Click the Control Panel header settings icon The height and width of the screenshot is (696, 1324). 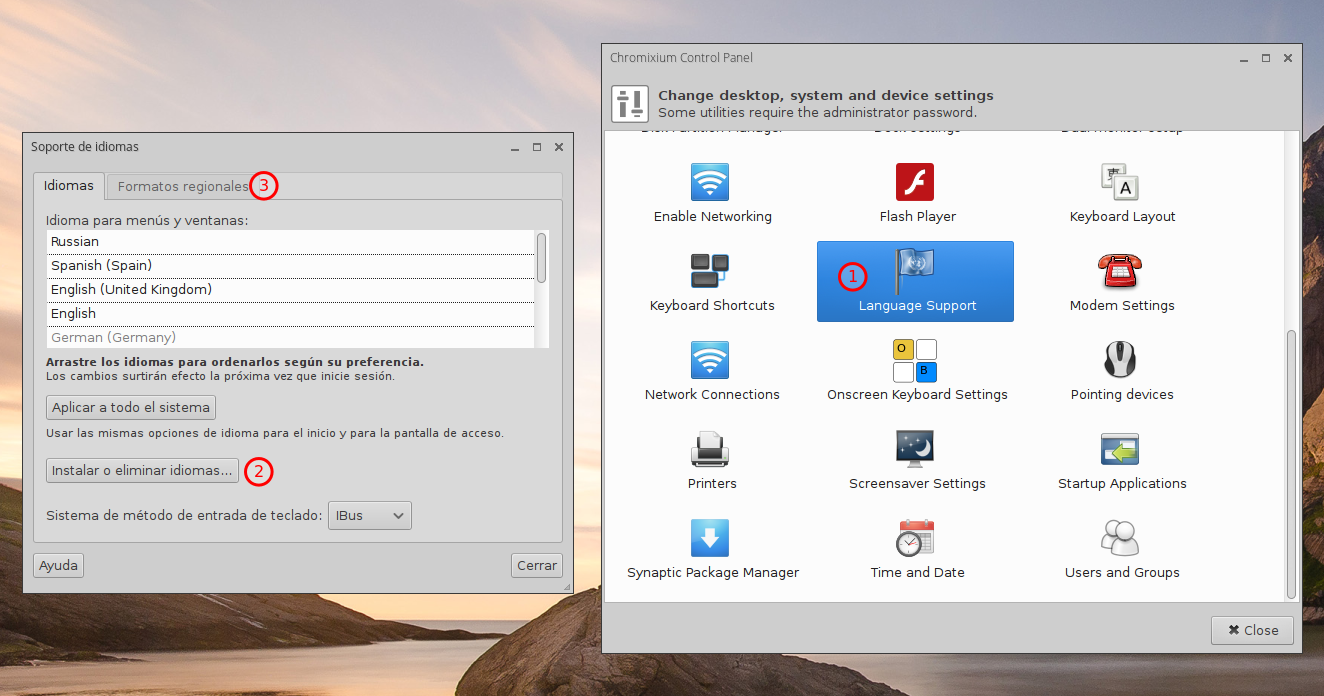[630, 104]
